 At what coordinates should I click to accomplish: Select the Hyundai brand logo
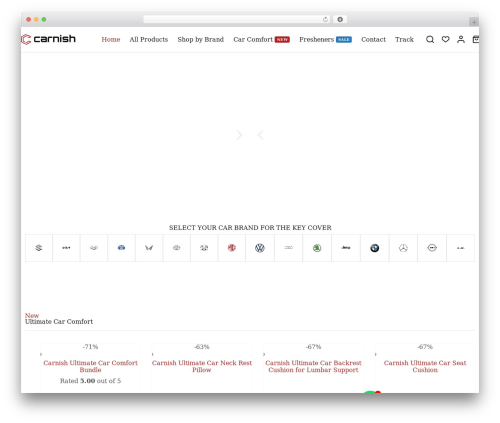pos(94,248)
